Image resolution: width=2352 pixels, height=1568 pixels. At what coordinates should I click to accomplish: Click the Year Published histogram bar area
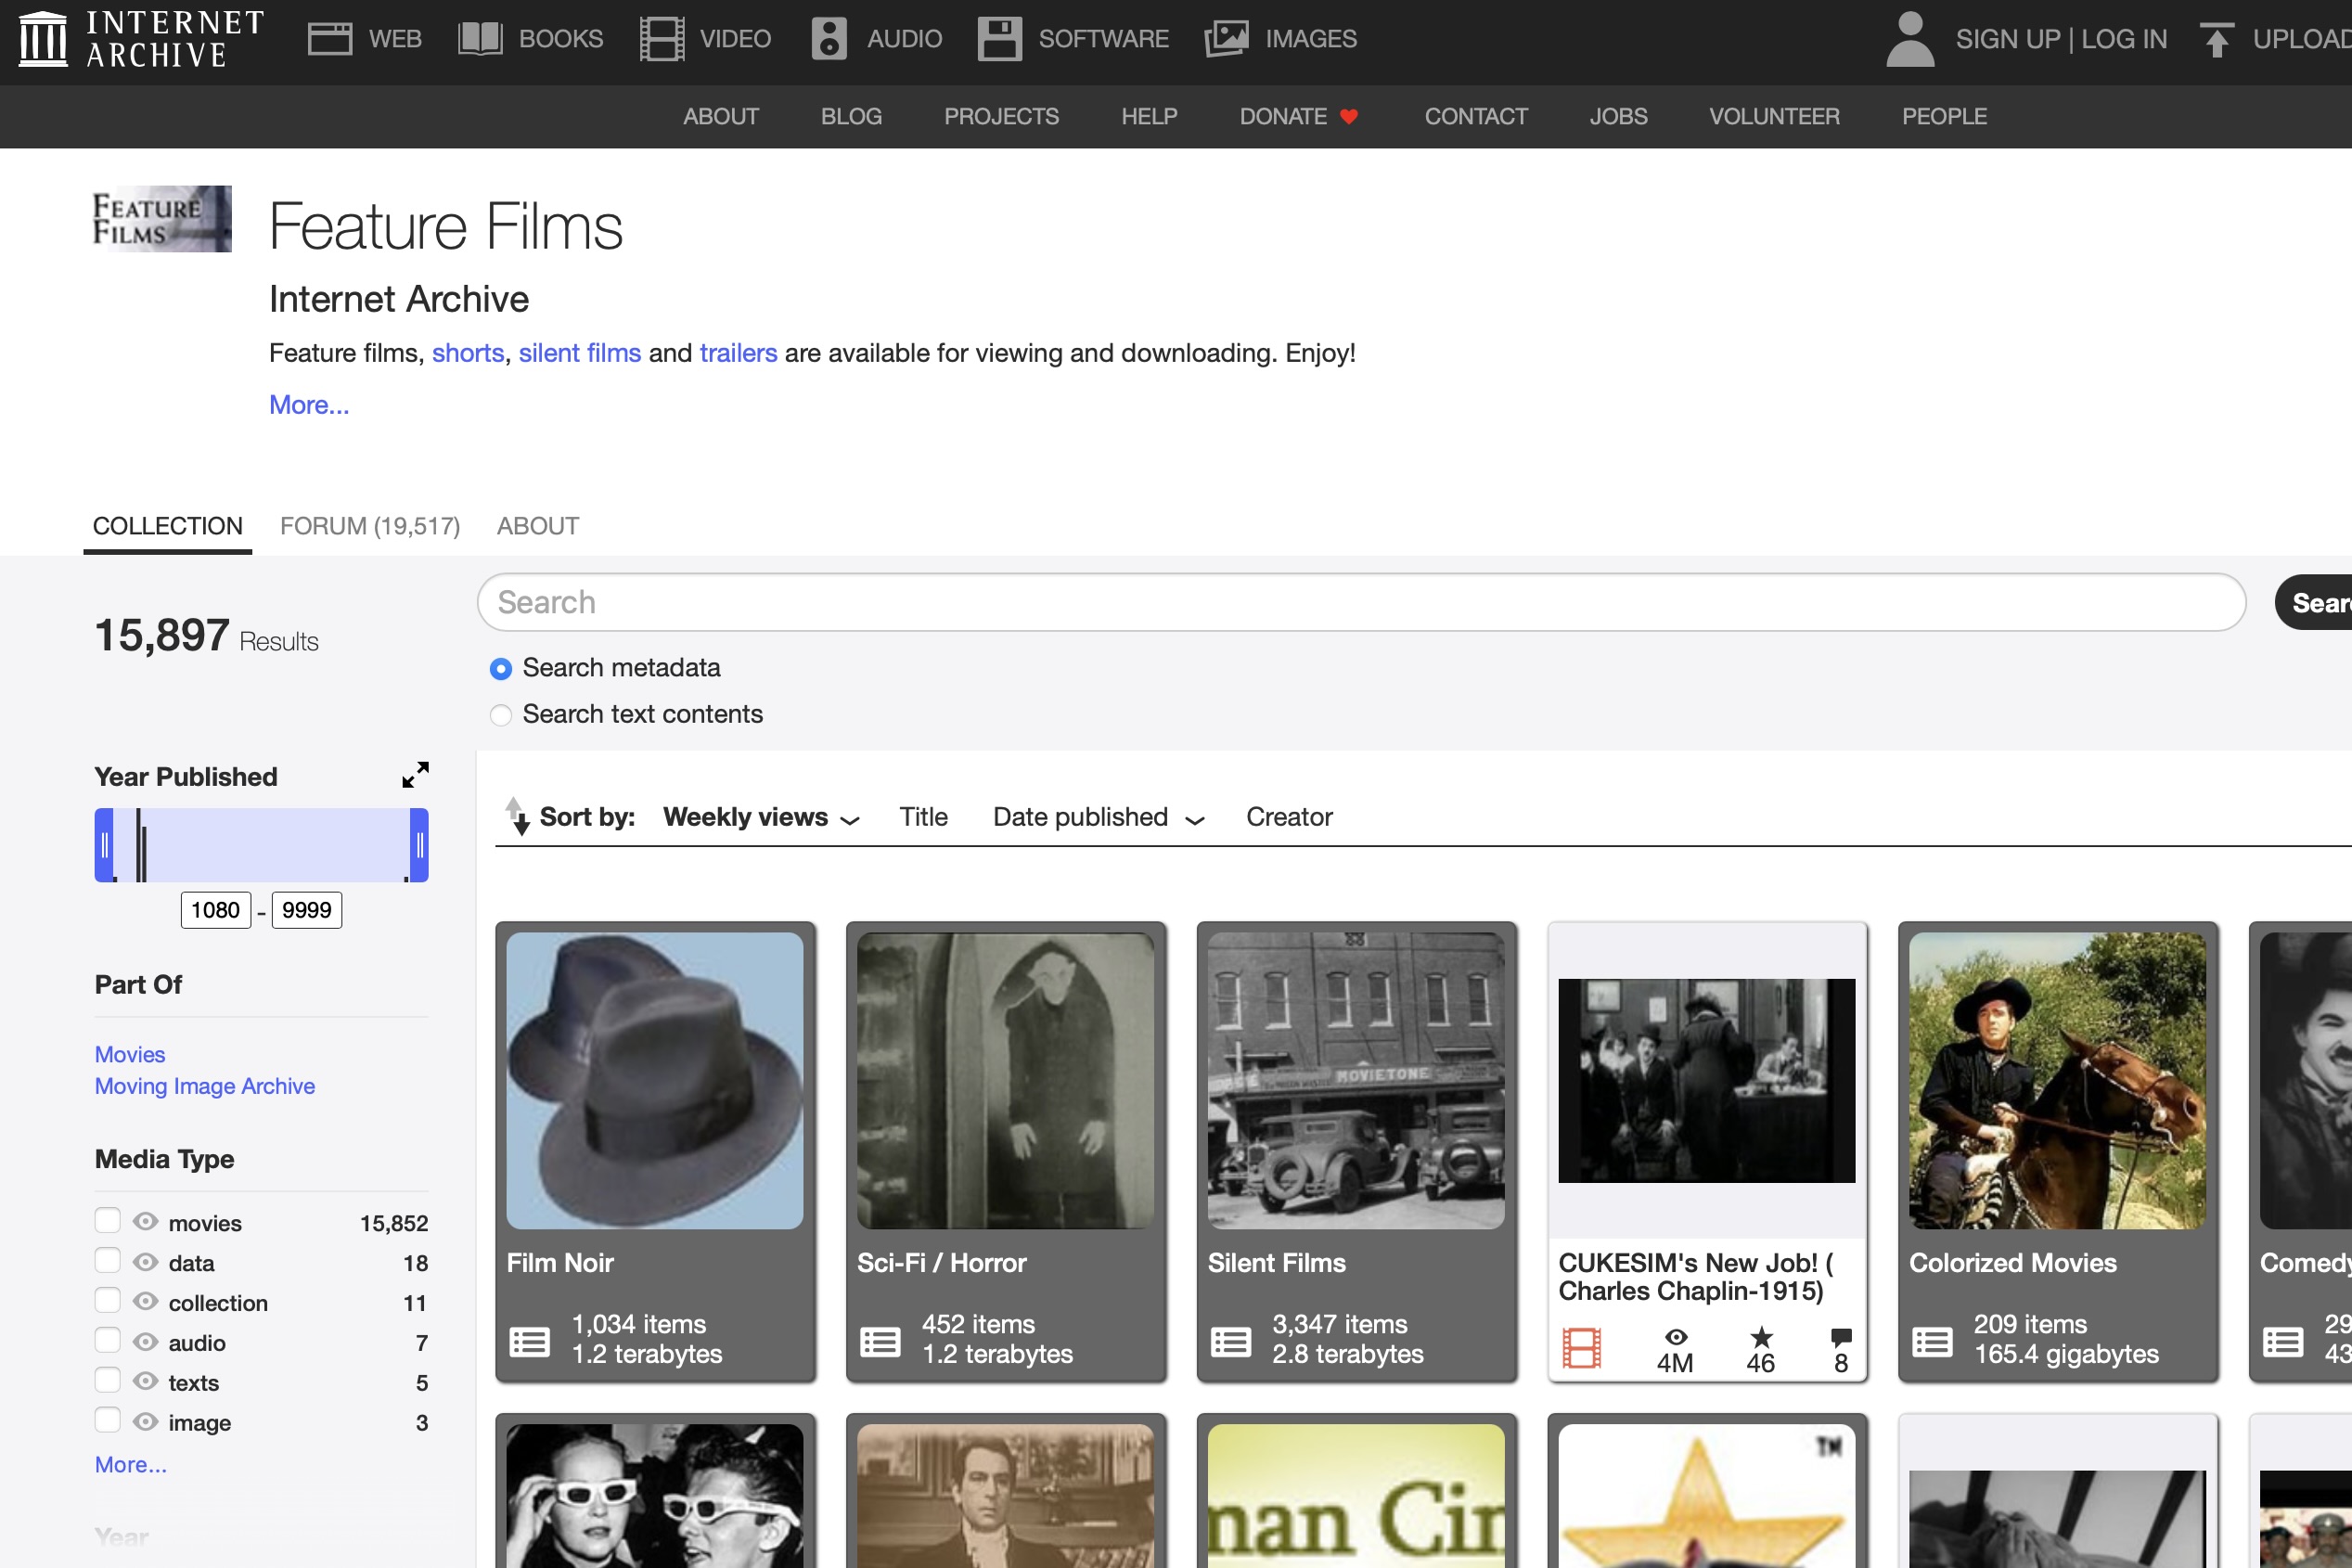pos(262,845)
